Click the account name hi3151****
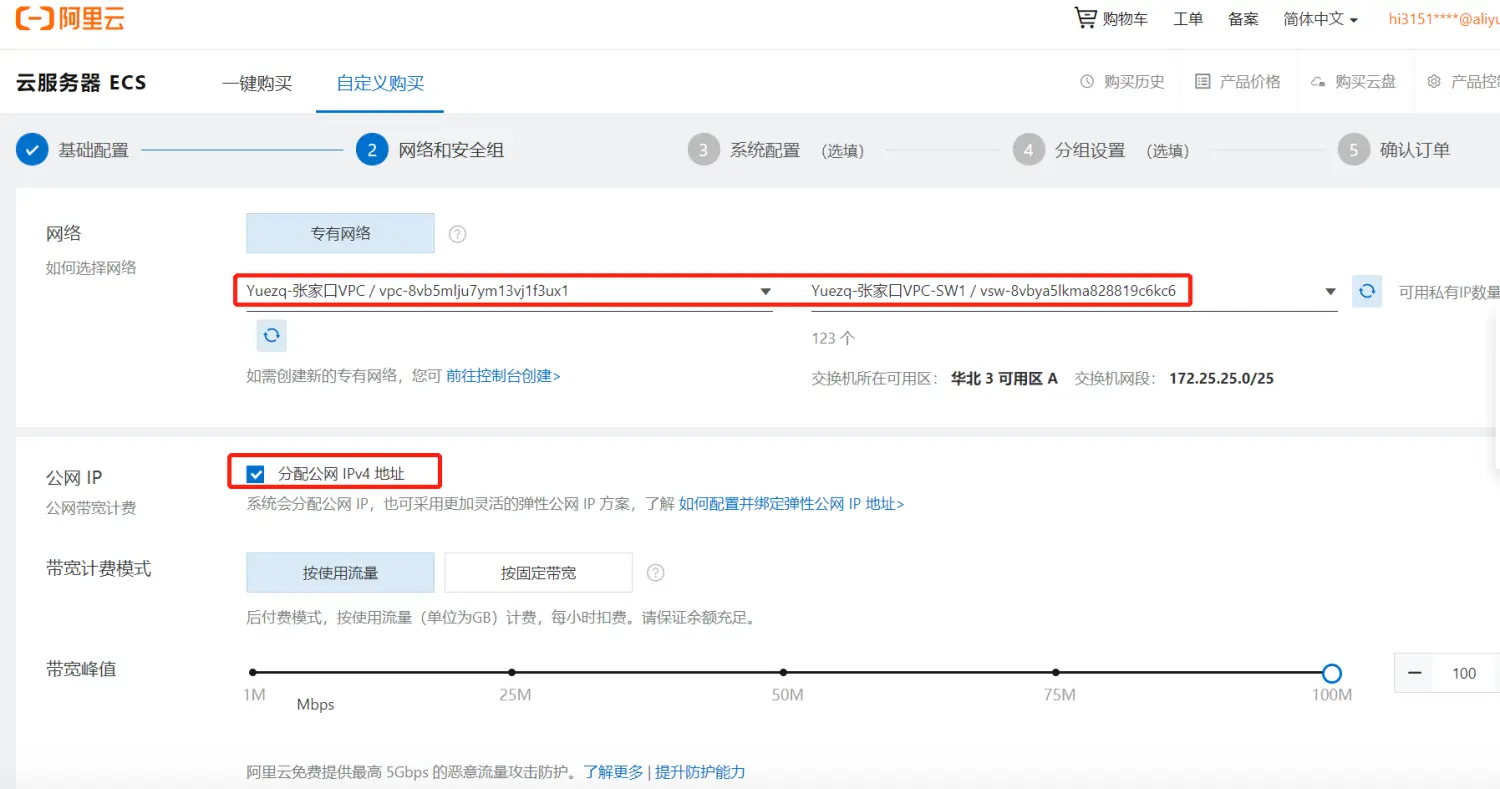Viewport: 1500px width, 789px height. click(x=1444, y=19)
